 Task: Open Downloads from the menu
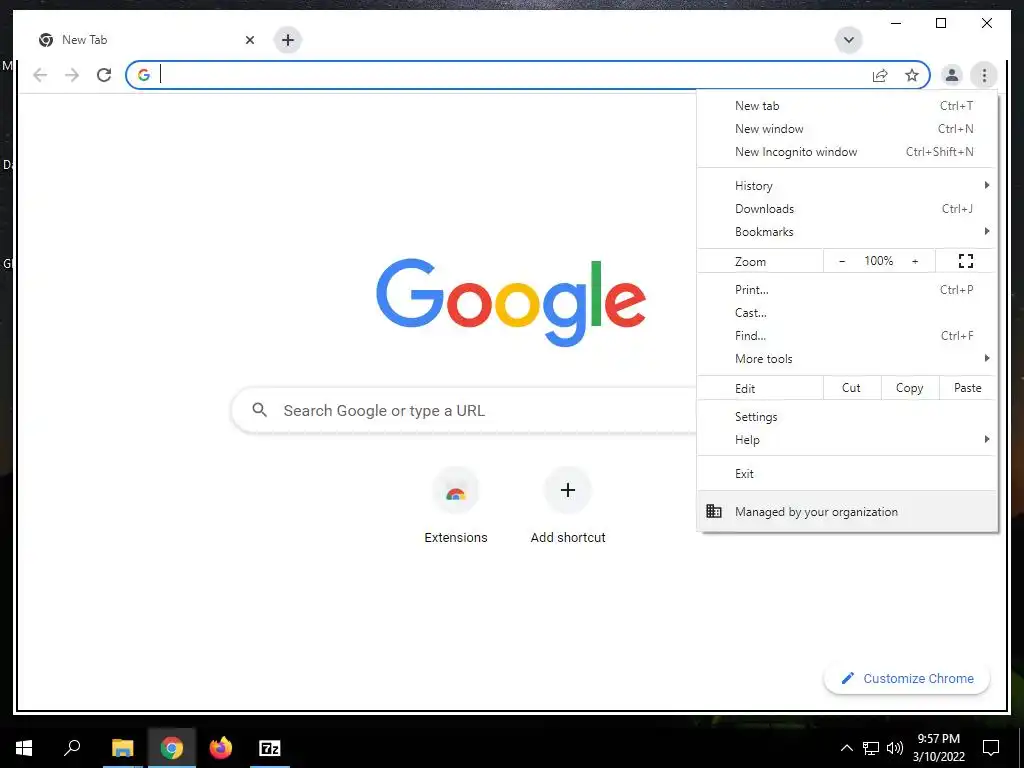click(x=847, y=209)
